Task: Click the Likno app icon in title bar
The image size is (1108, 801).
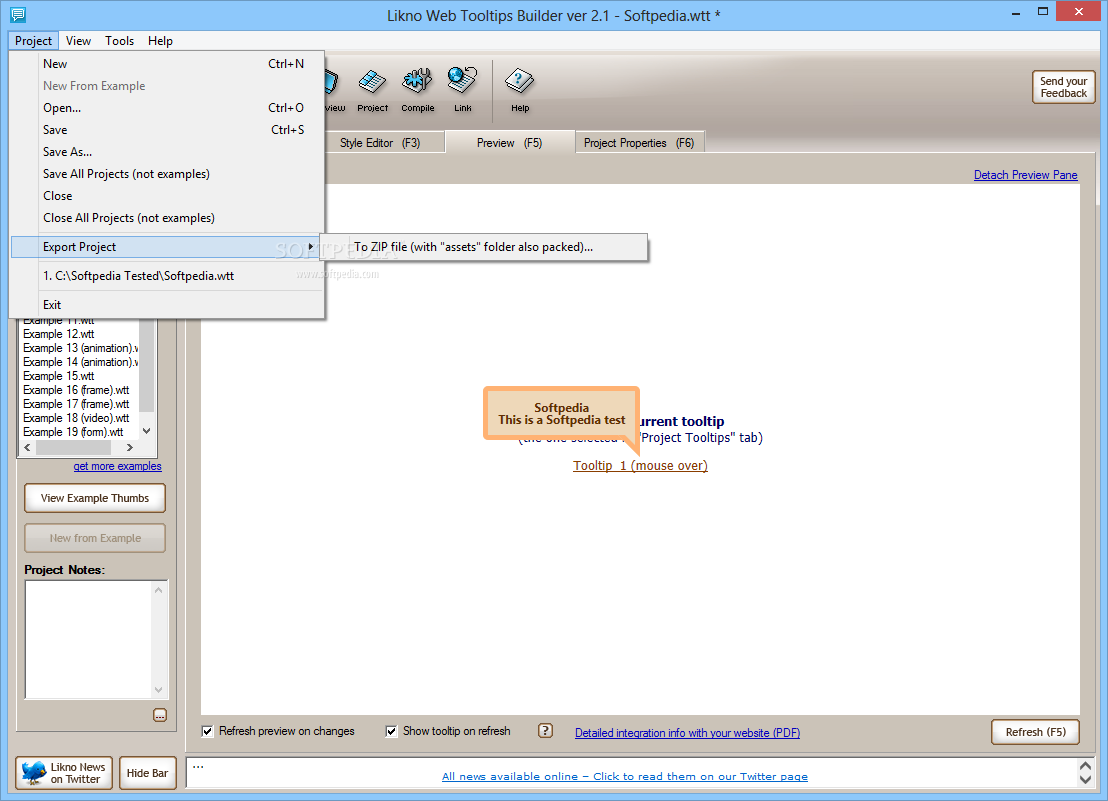Action: (x=18, y=14)
